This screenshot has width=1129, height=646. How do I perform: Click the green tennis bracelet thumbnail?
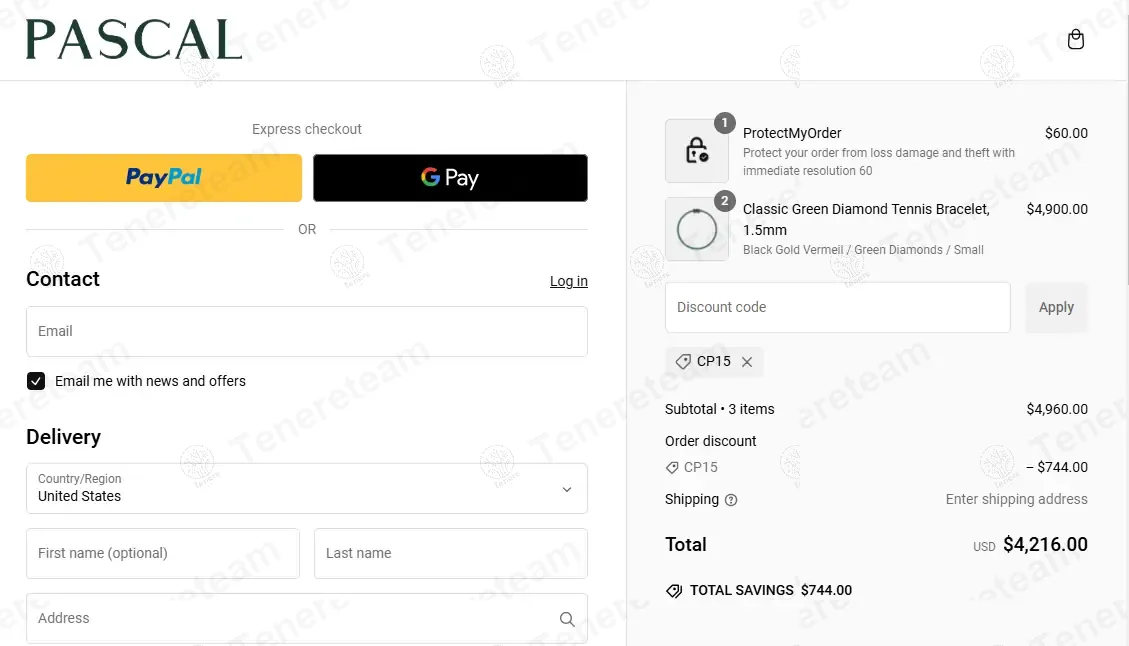point(697,229)
